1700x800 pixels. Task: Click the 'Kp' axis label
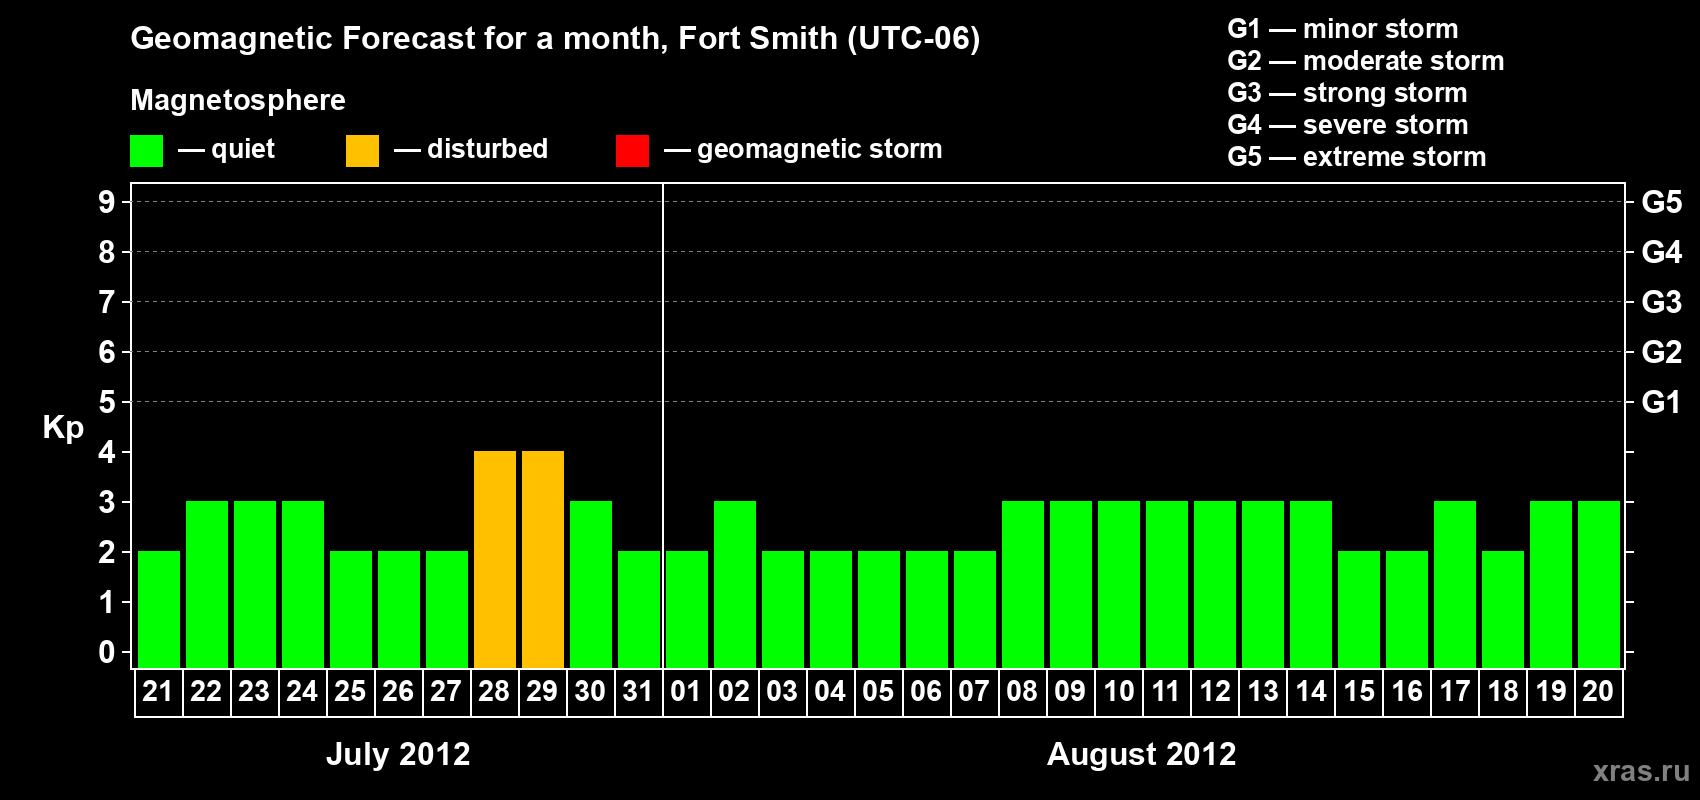63,428
